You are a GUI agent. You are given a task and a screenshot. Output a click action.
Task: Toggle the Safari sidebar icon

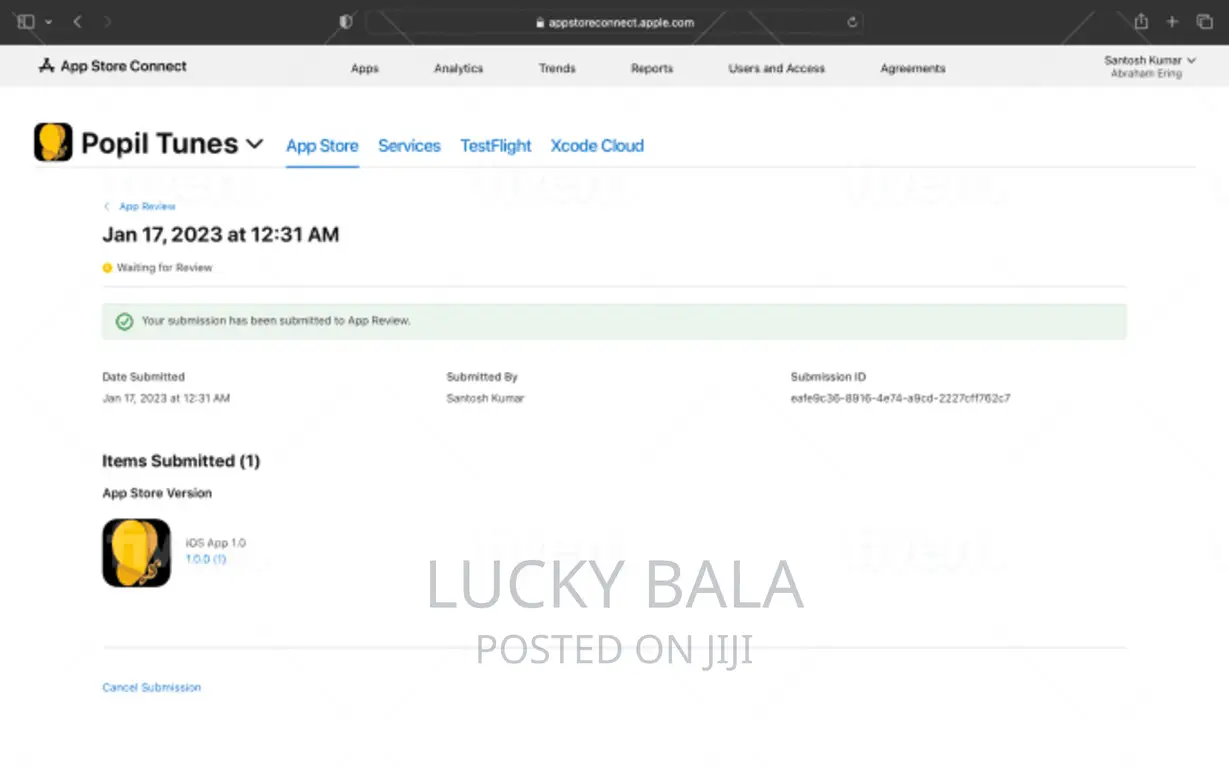pyautogui.click(x=26, y=21)
